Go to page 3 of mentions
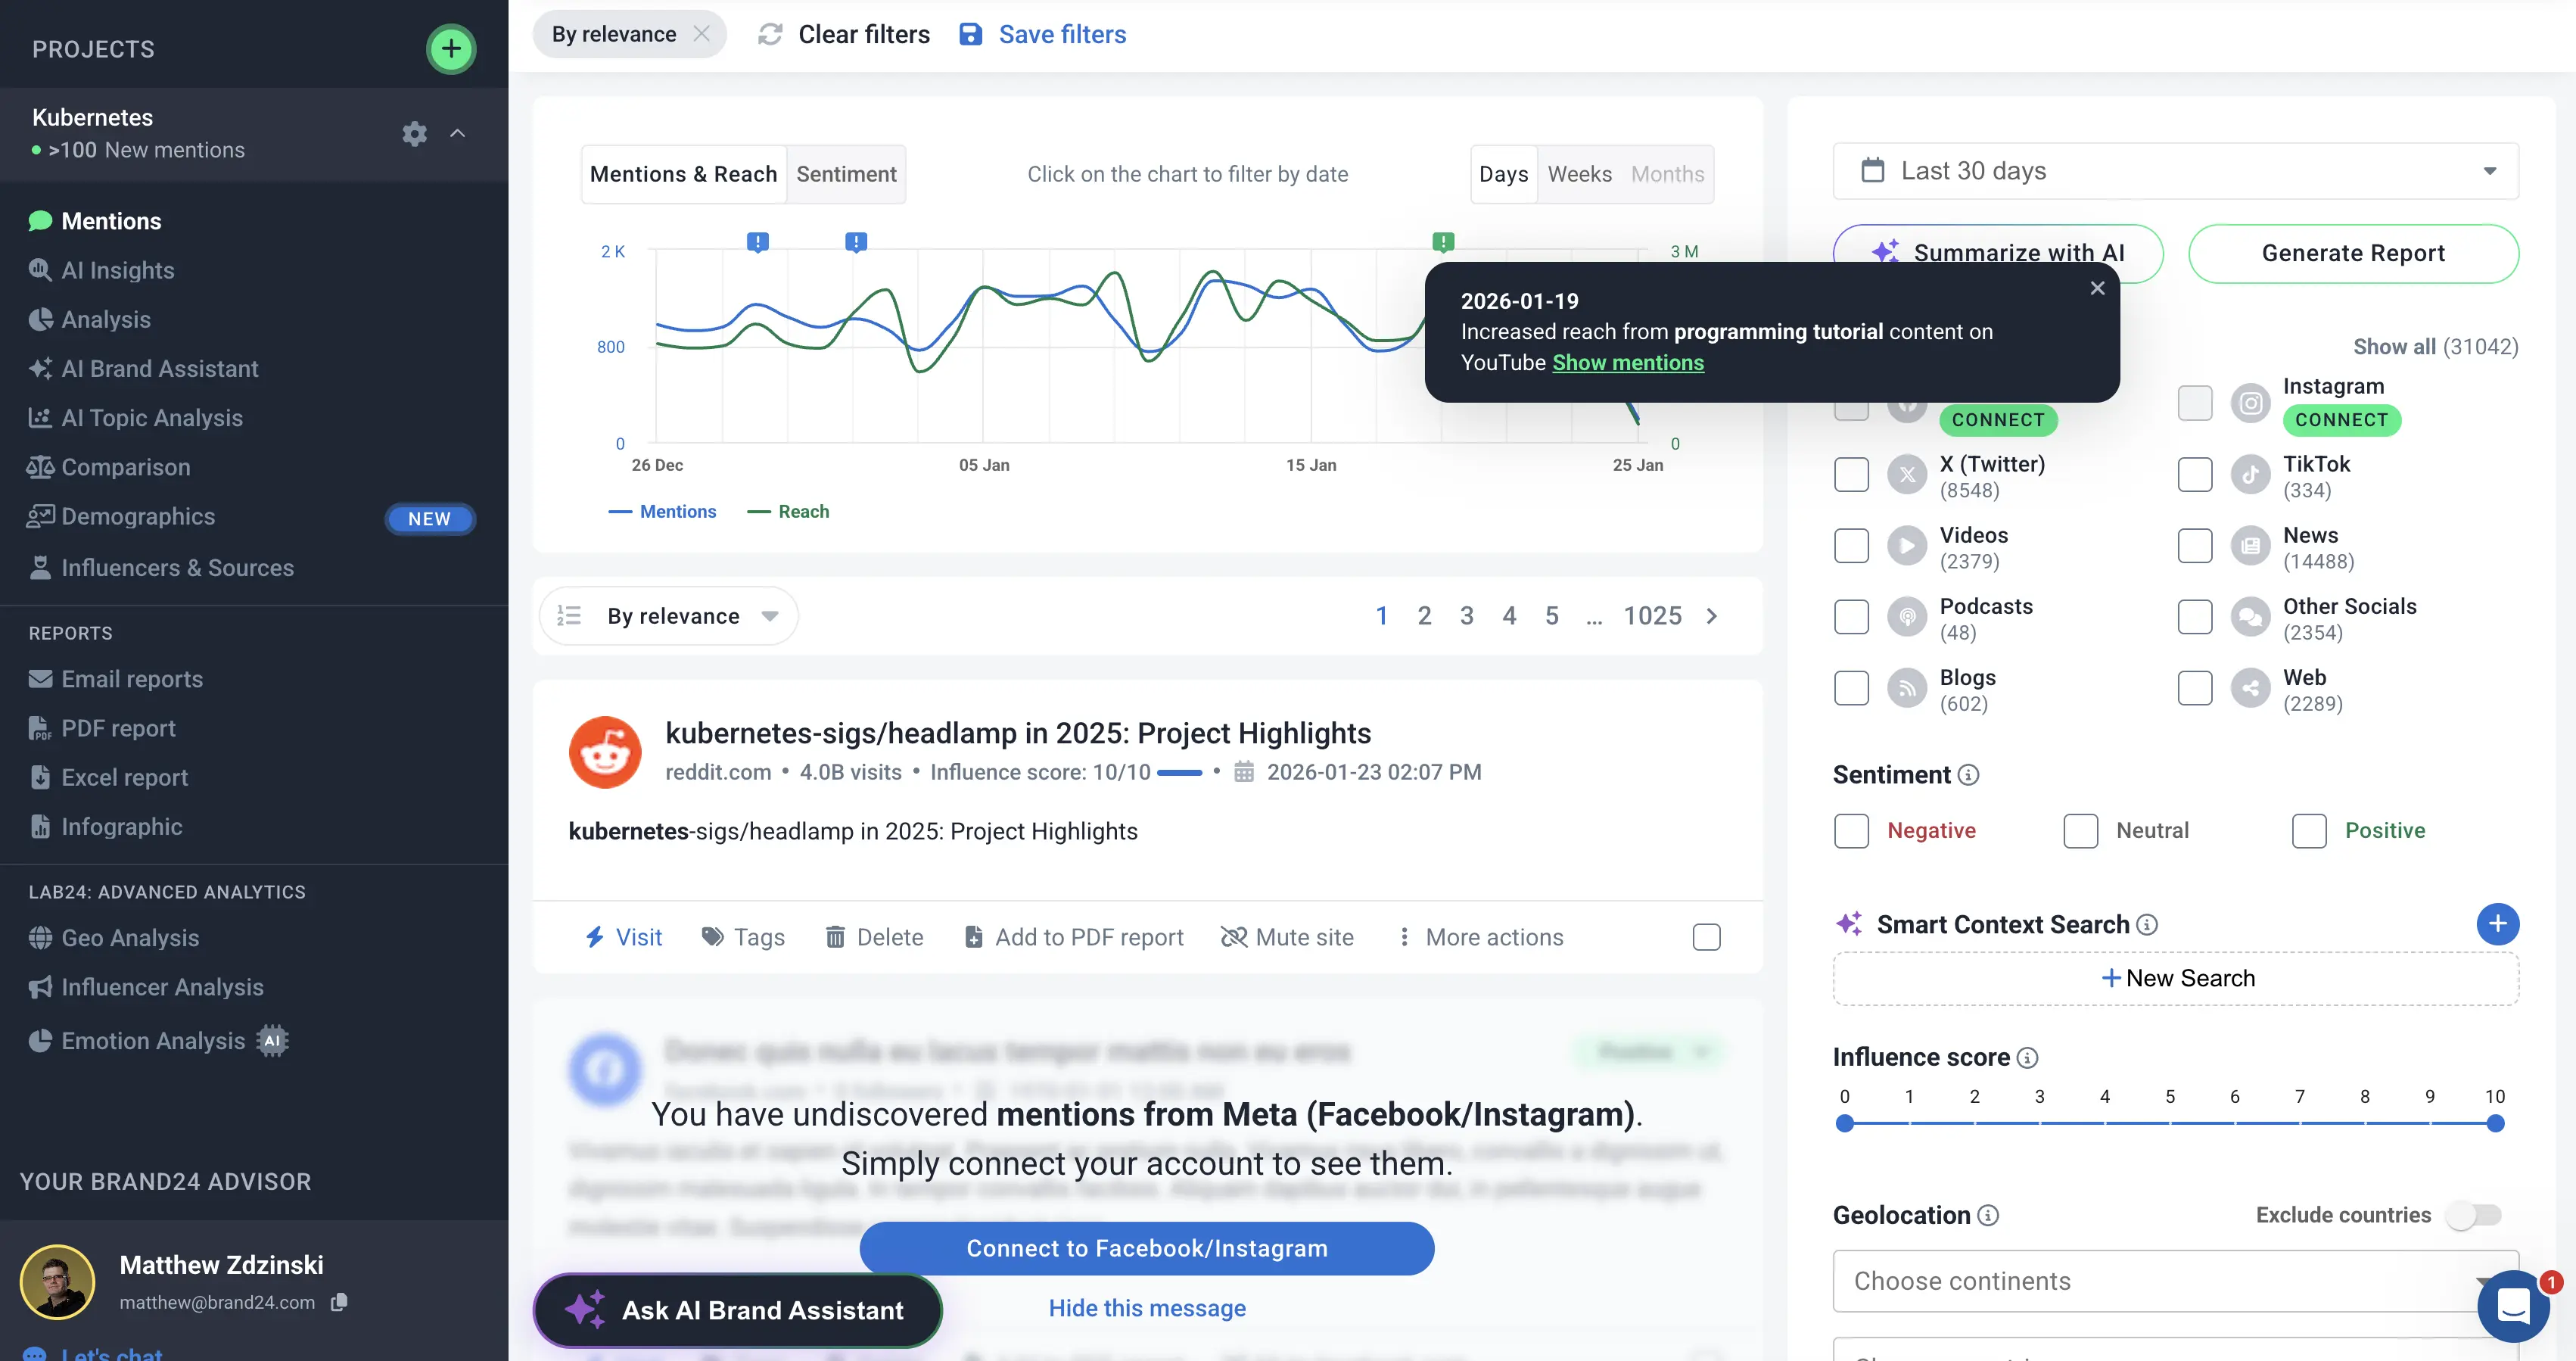The image size is (2576, 1361). click(x=1467, y=616)
